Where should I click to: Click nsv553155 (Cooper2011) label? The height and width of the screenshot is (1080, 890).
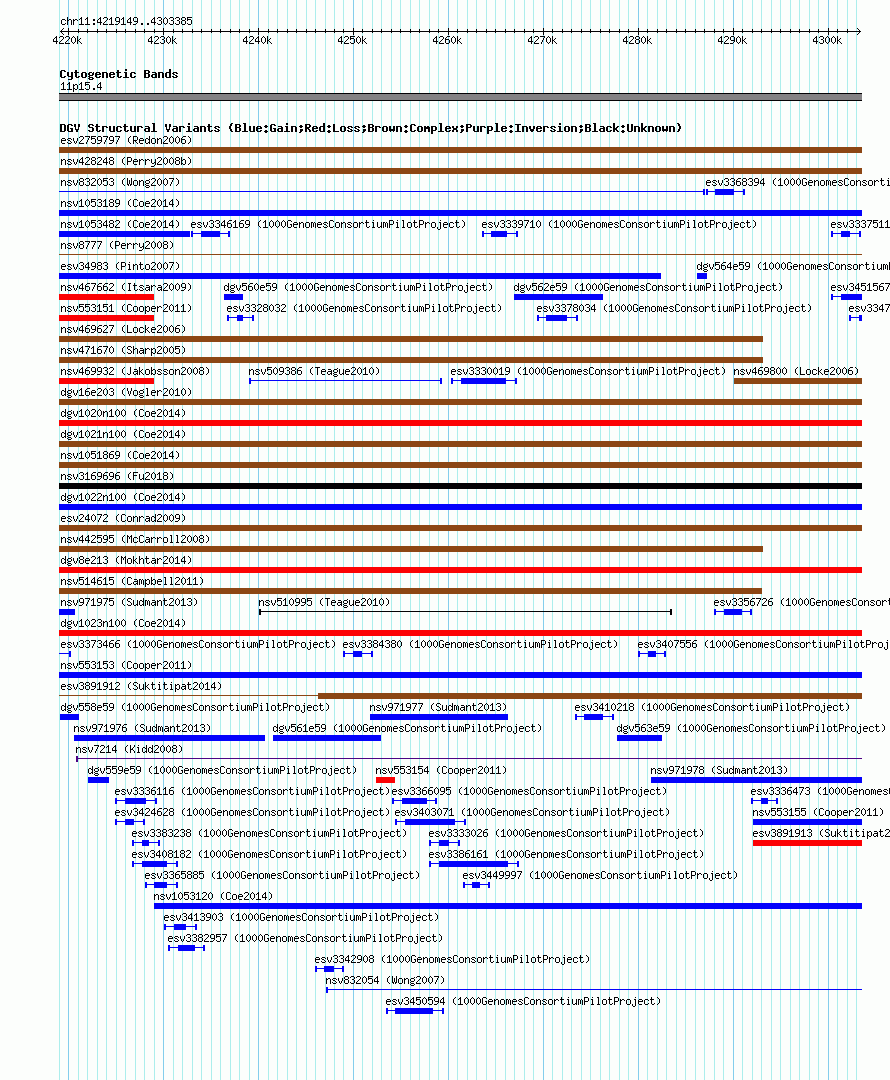click(x=818, y=813)
